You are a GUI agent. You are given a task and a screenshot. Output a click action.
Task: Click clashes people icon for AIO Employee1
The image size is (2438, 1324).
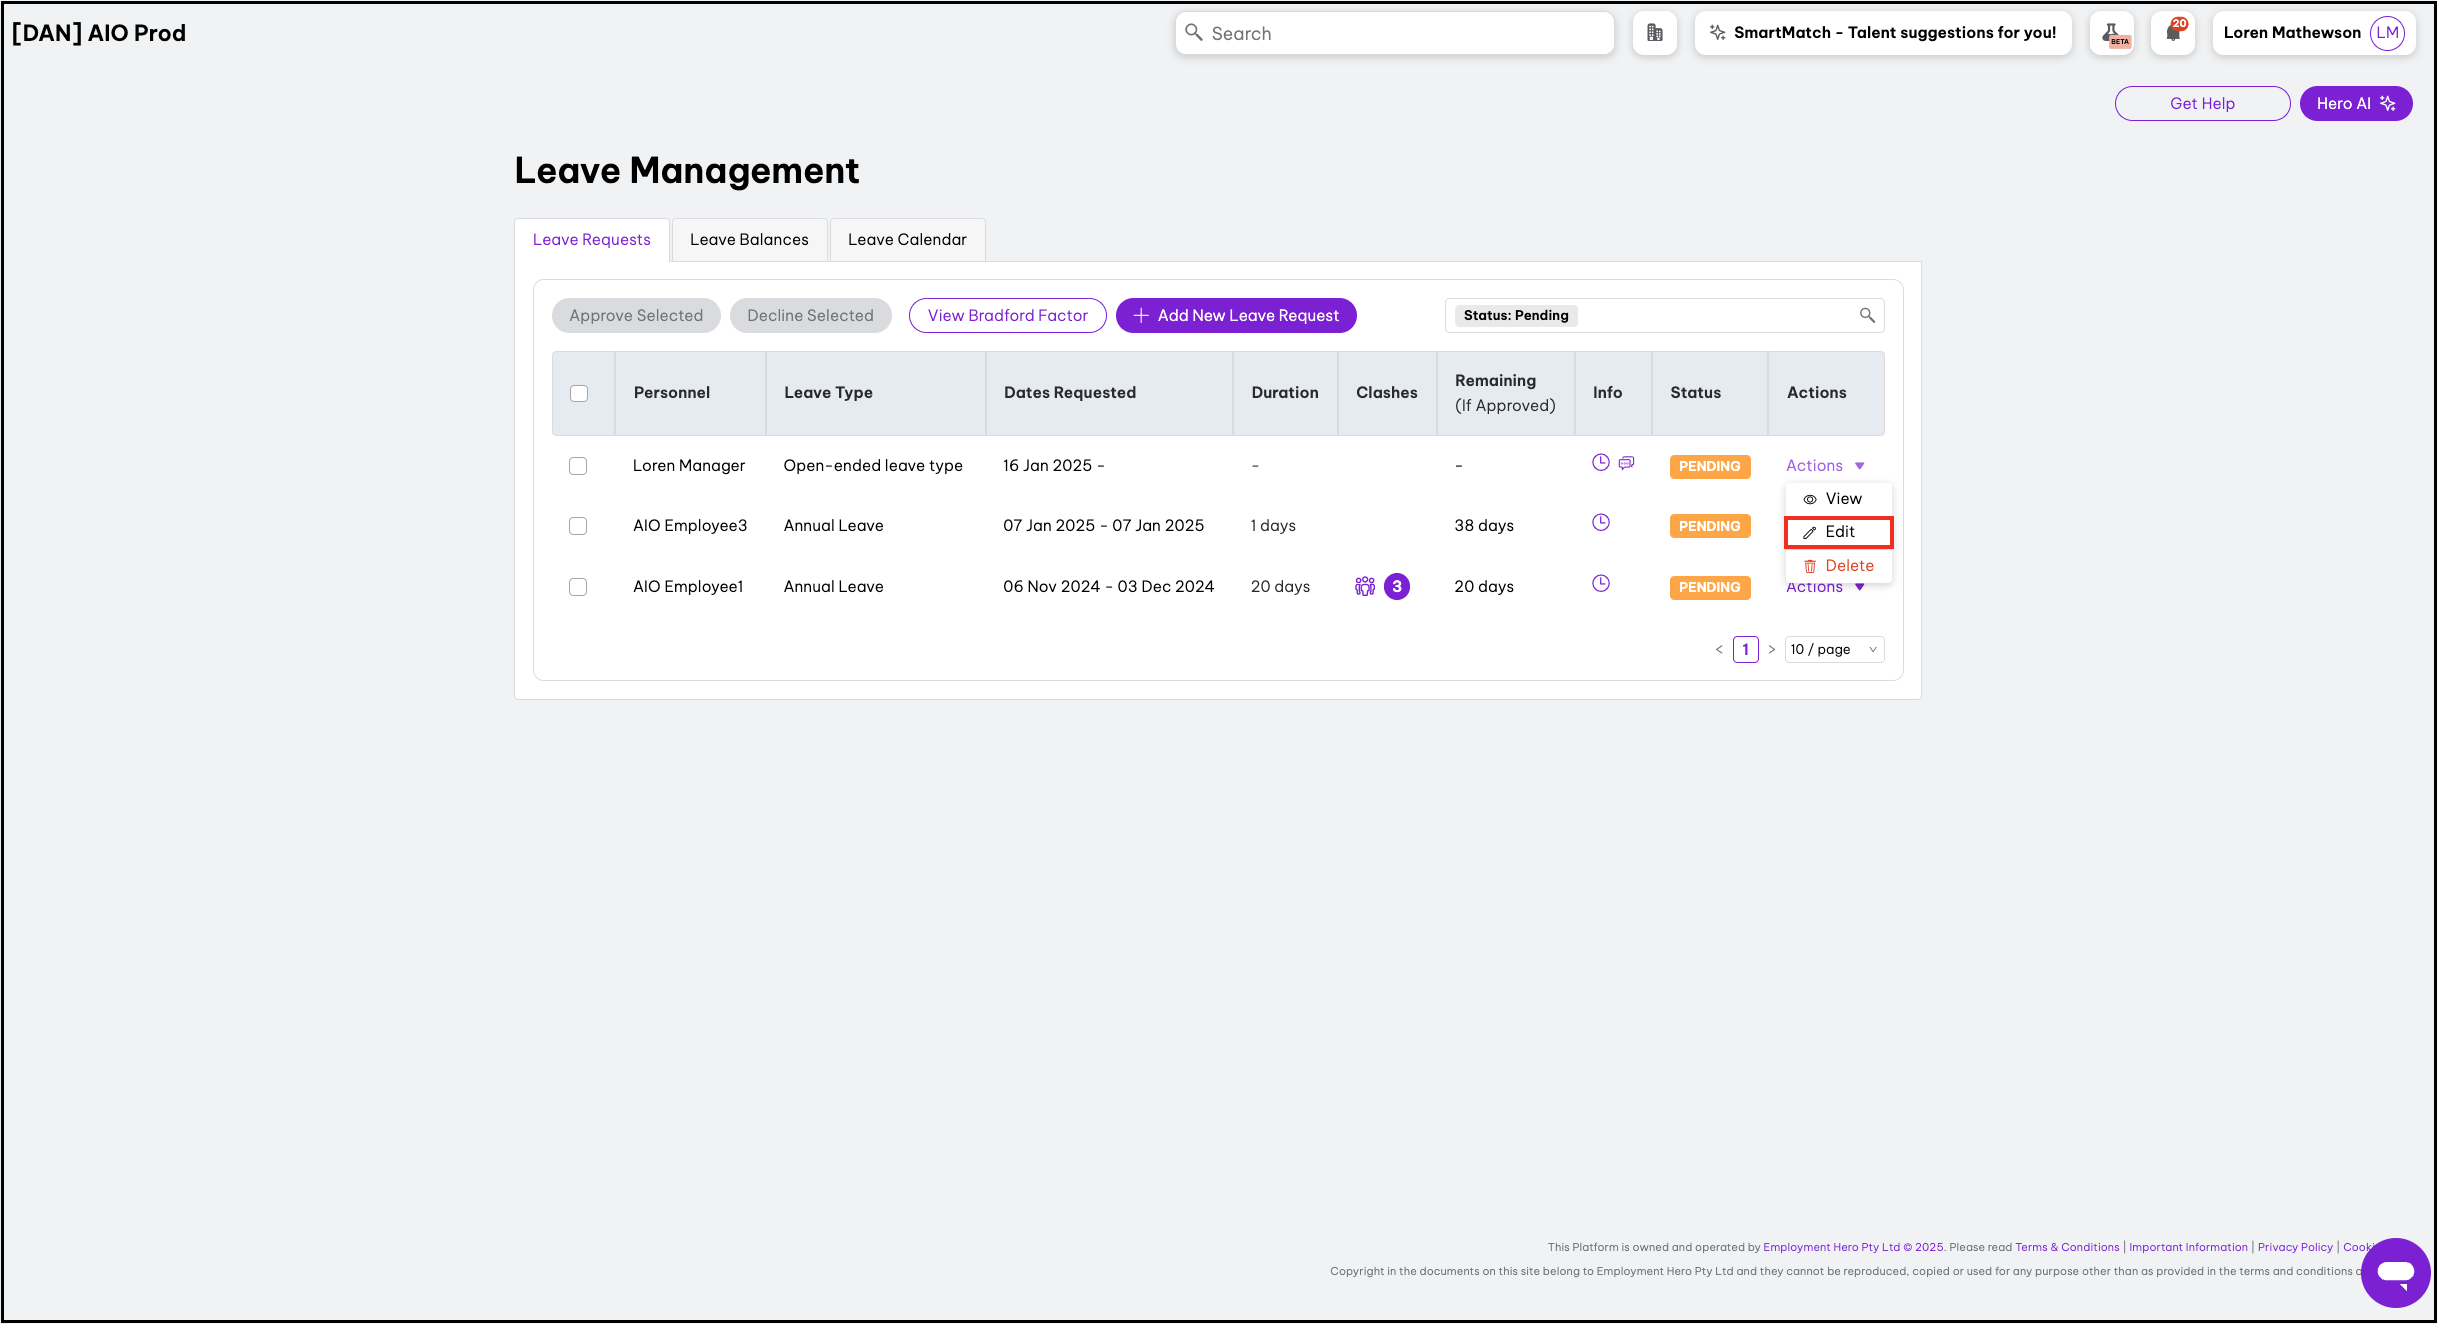tap(1365, 586)
